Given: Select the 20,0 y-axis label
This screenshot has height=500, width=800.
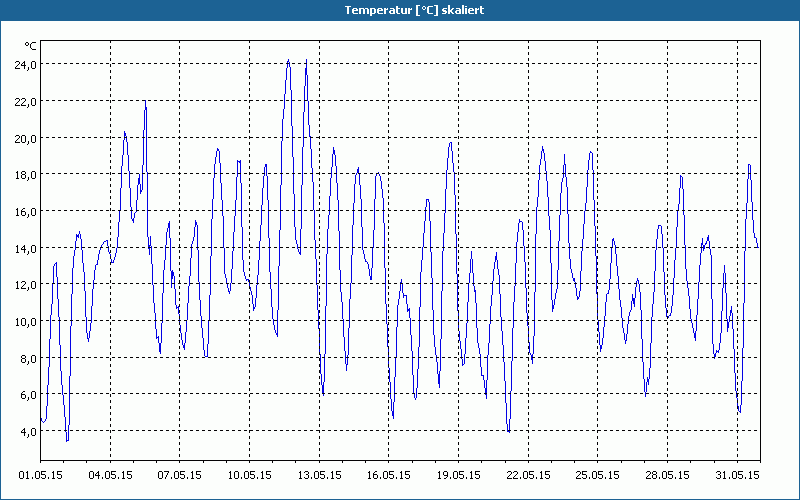Looking at the screenshot, I should click(27, 138).
